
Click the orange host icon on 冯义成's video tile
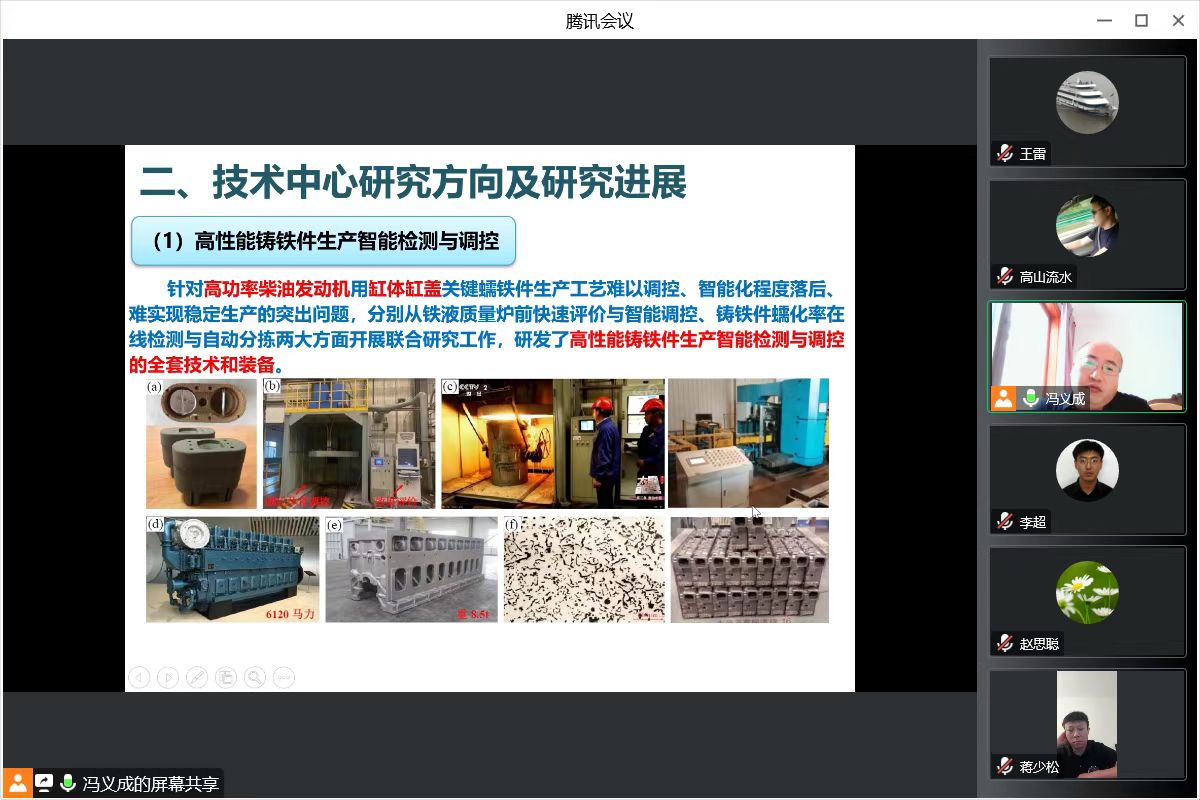[1003, 398]
